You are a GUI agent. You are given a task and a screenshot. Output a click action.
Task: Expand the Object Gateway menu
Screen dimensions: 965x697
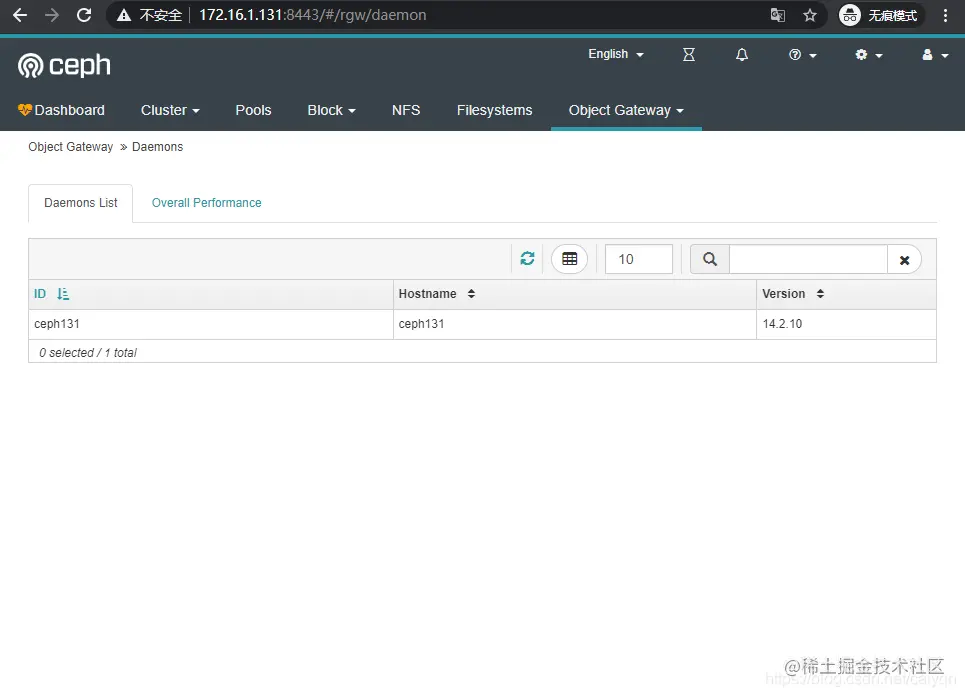(x=626, y=110)
